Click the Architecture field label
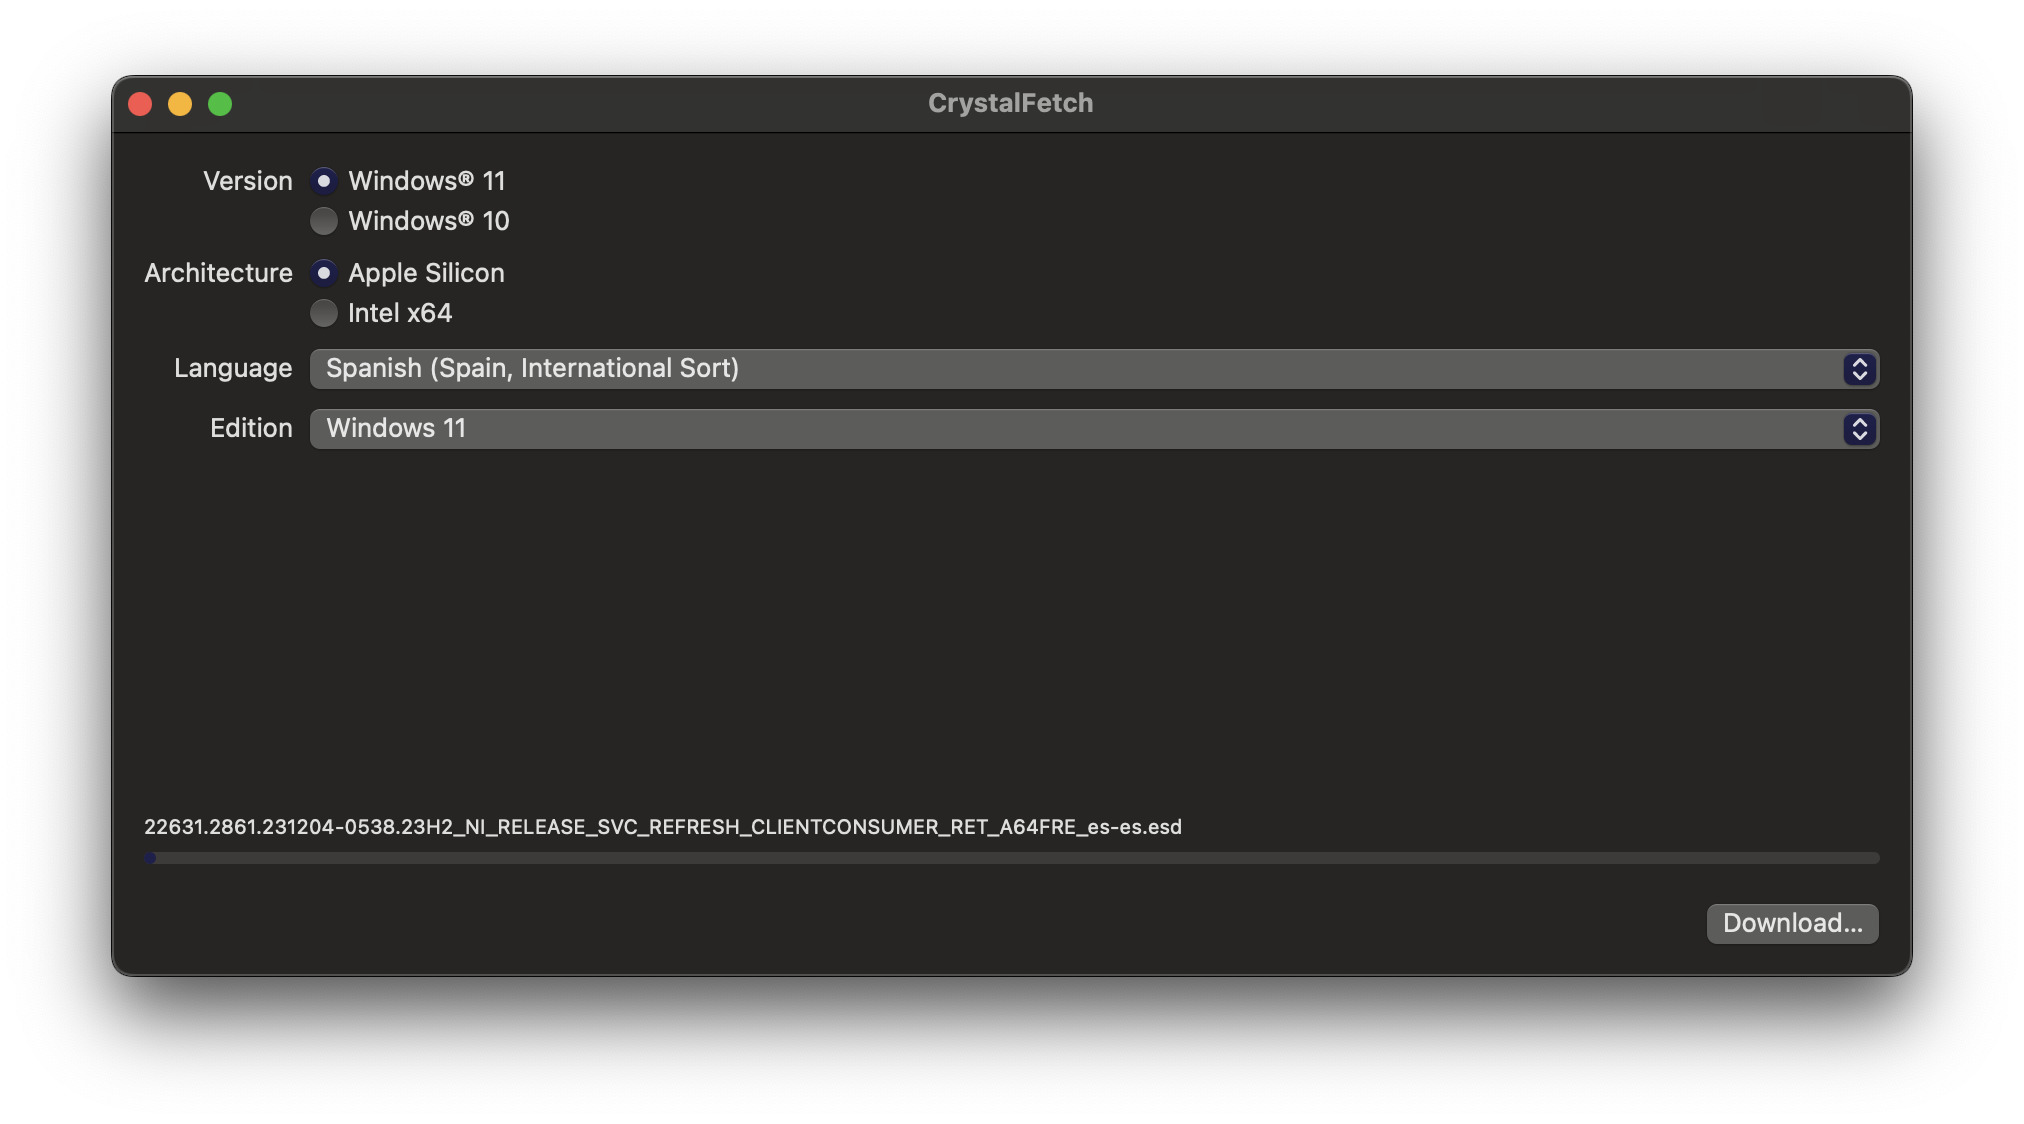The image size is (2024, 1124). 218,273
